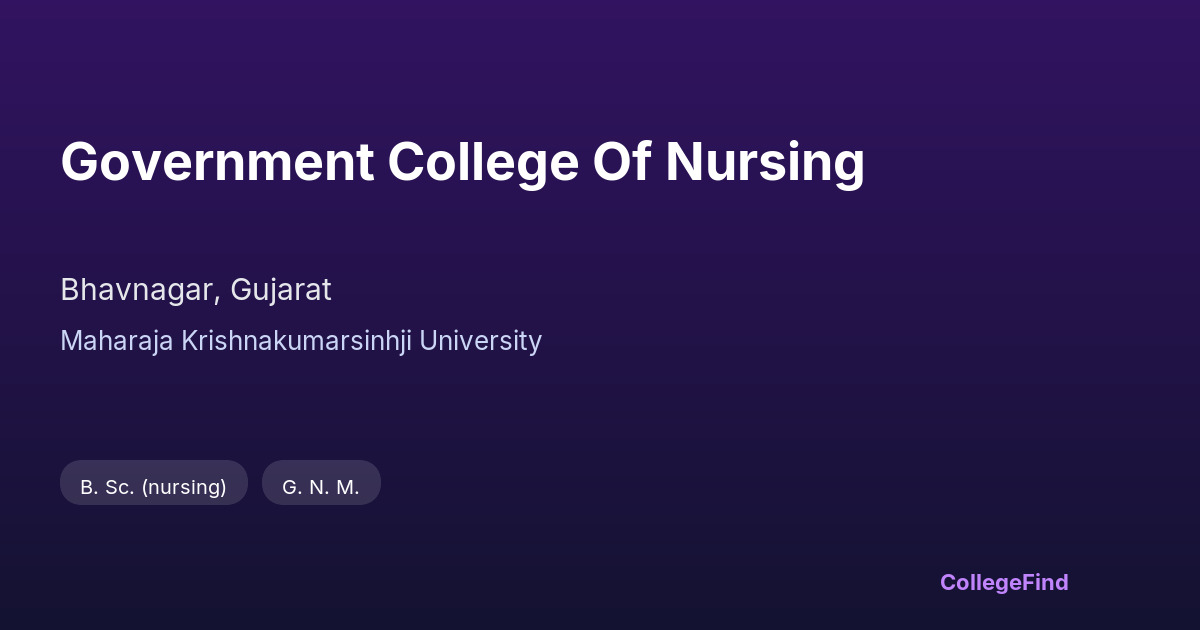The width and height of the screenshot is (1200, 630).
Task: Select the Bhavnagar, Gujarat location text
Action: click(196, 290)
